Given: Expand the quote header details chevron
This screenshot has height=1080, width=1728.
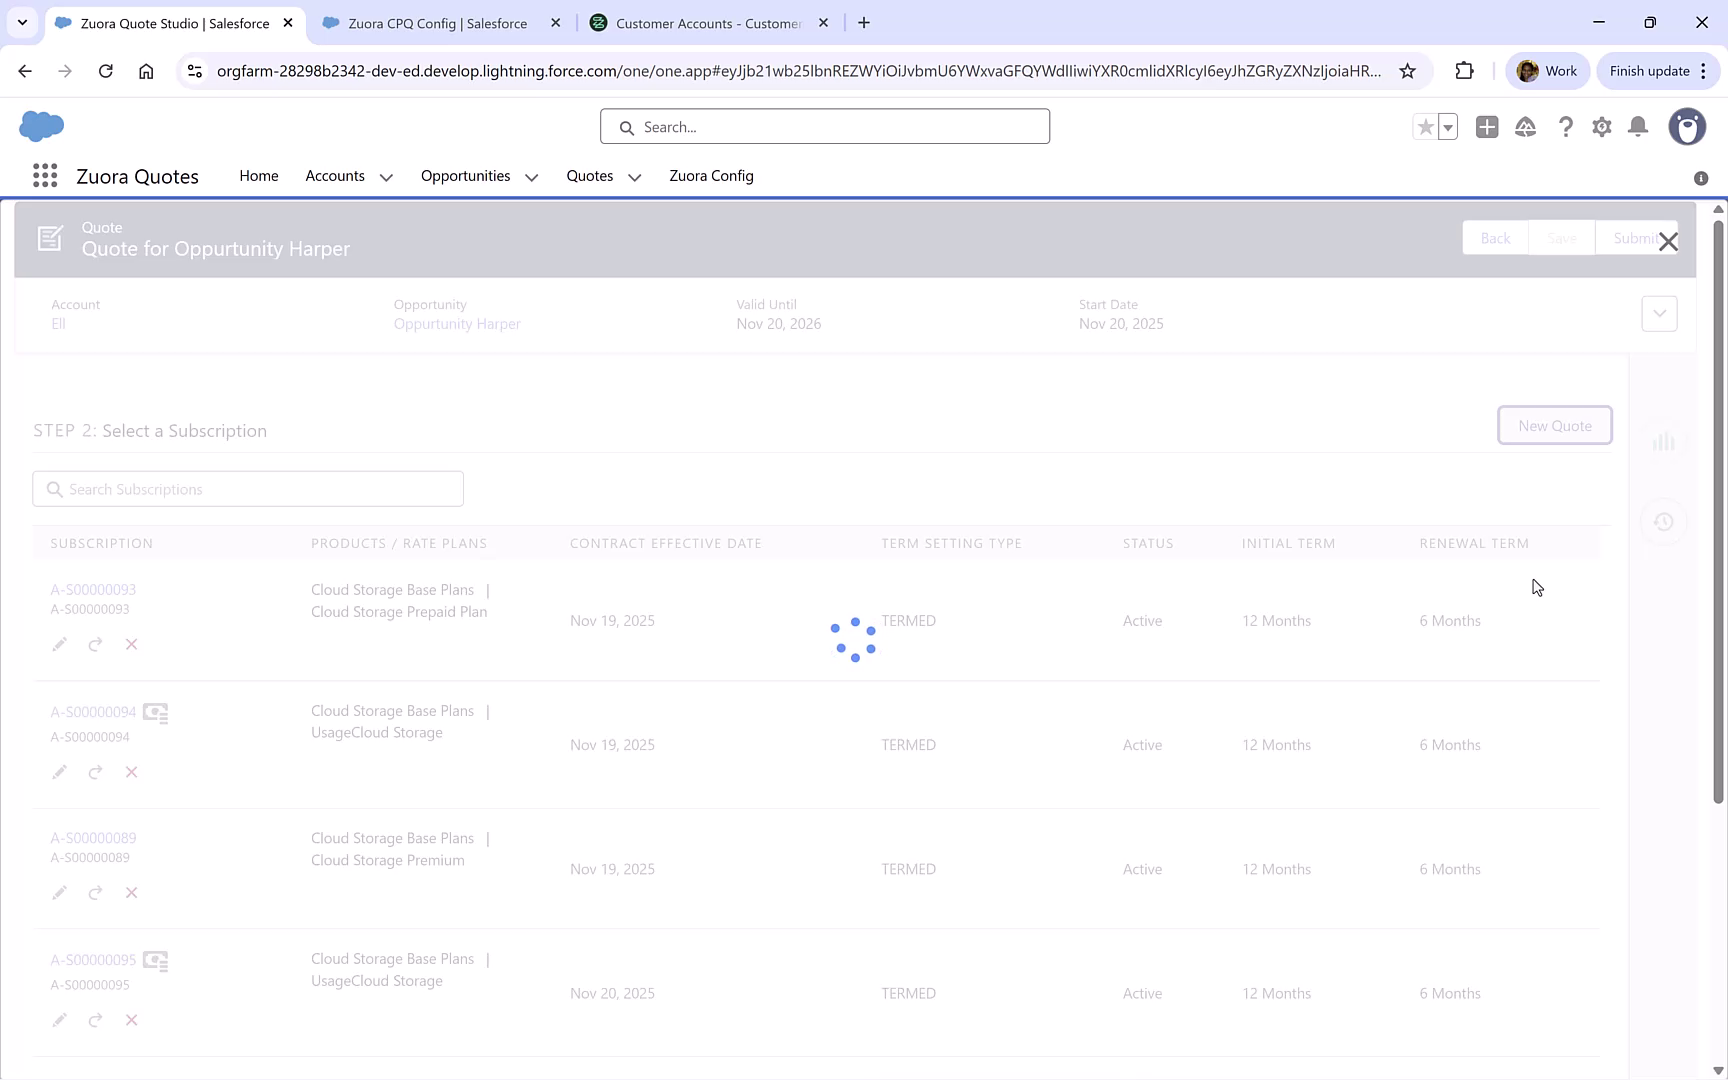Looking at the screenshot, I should click(1659, 313).
